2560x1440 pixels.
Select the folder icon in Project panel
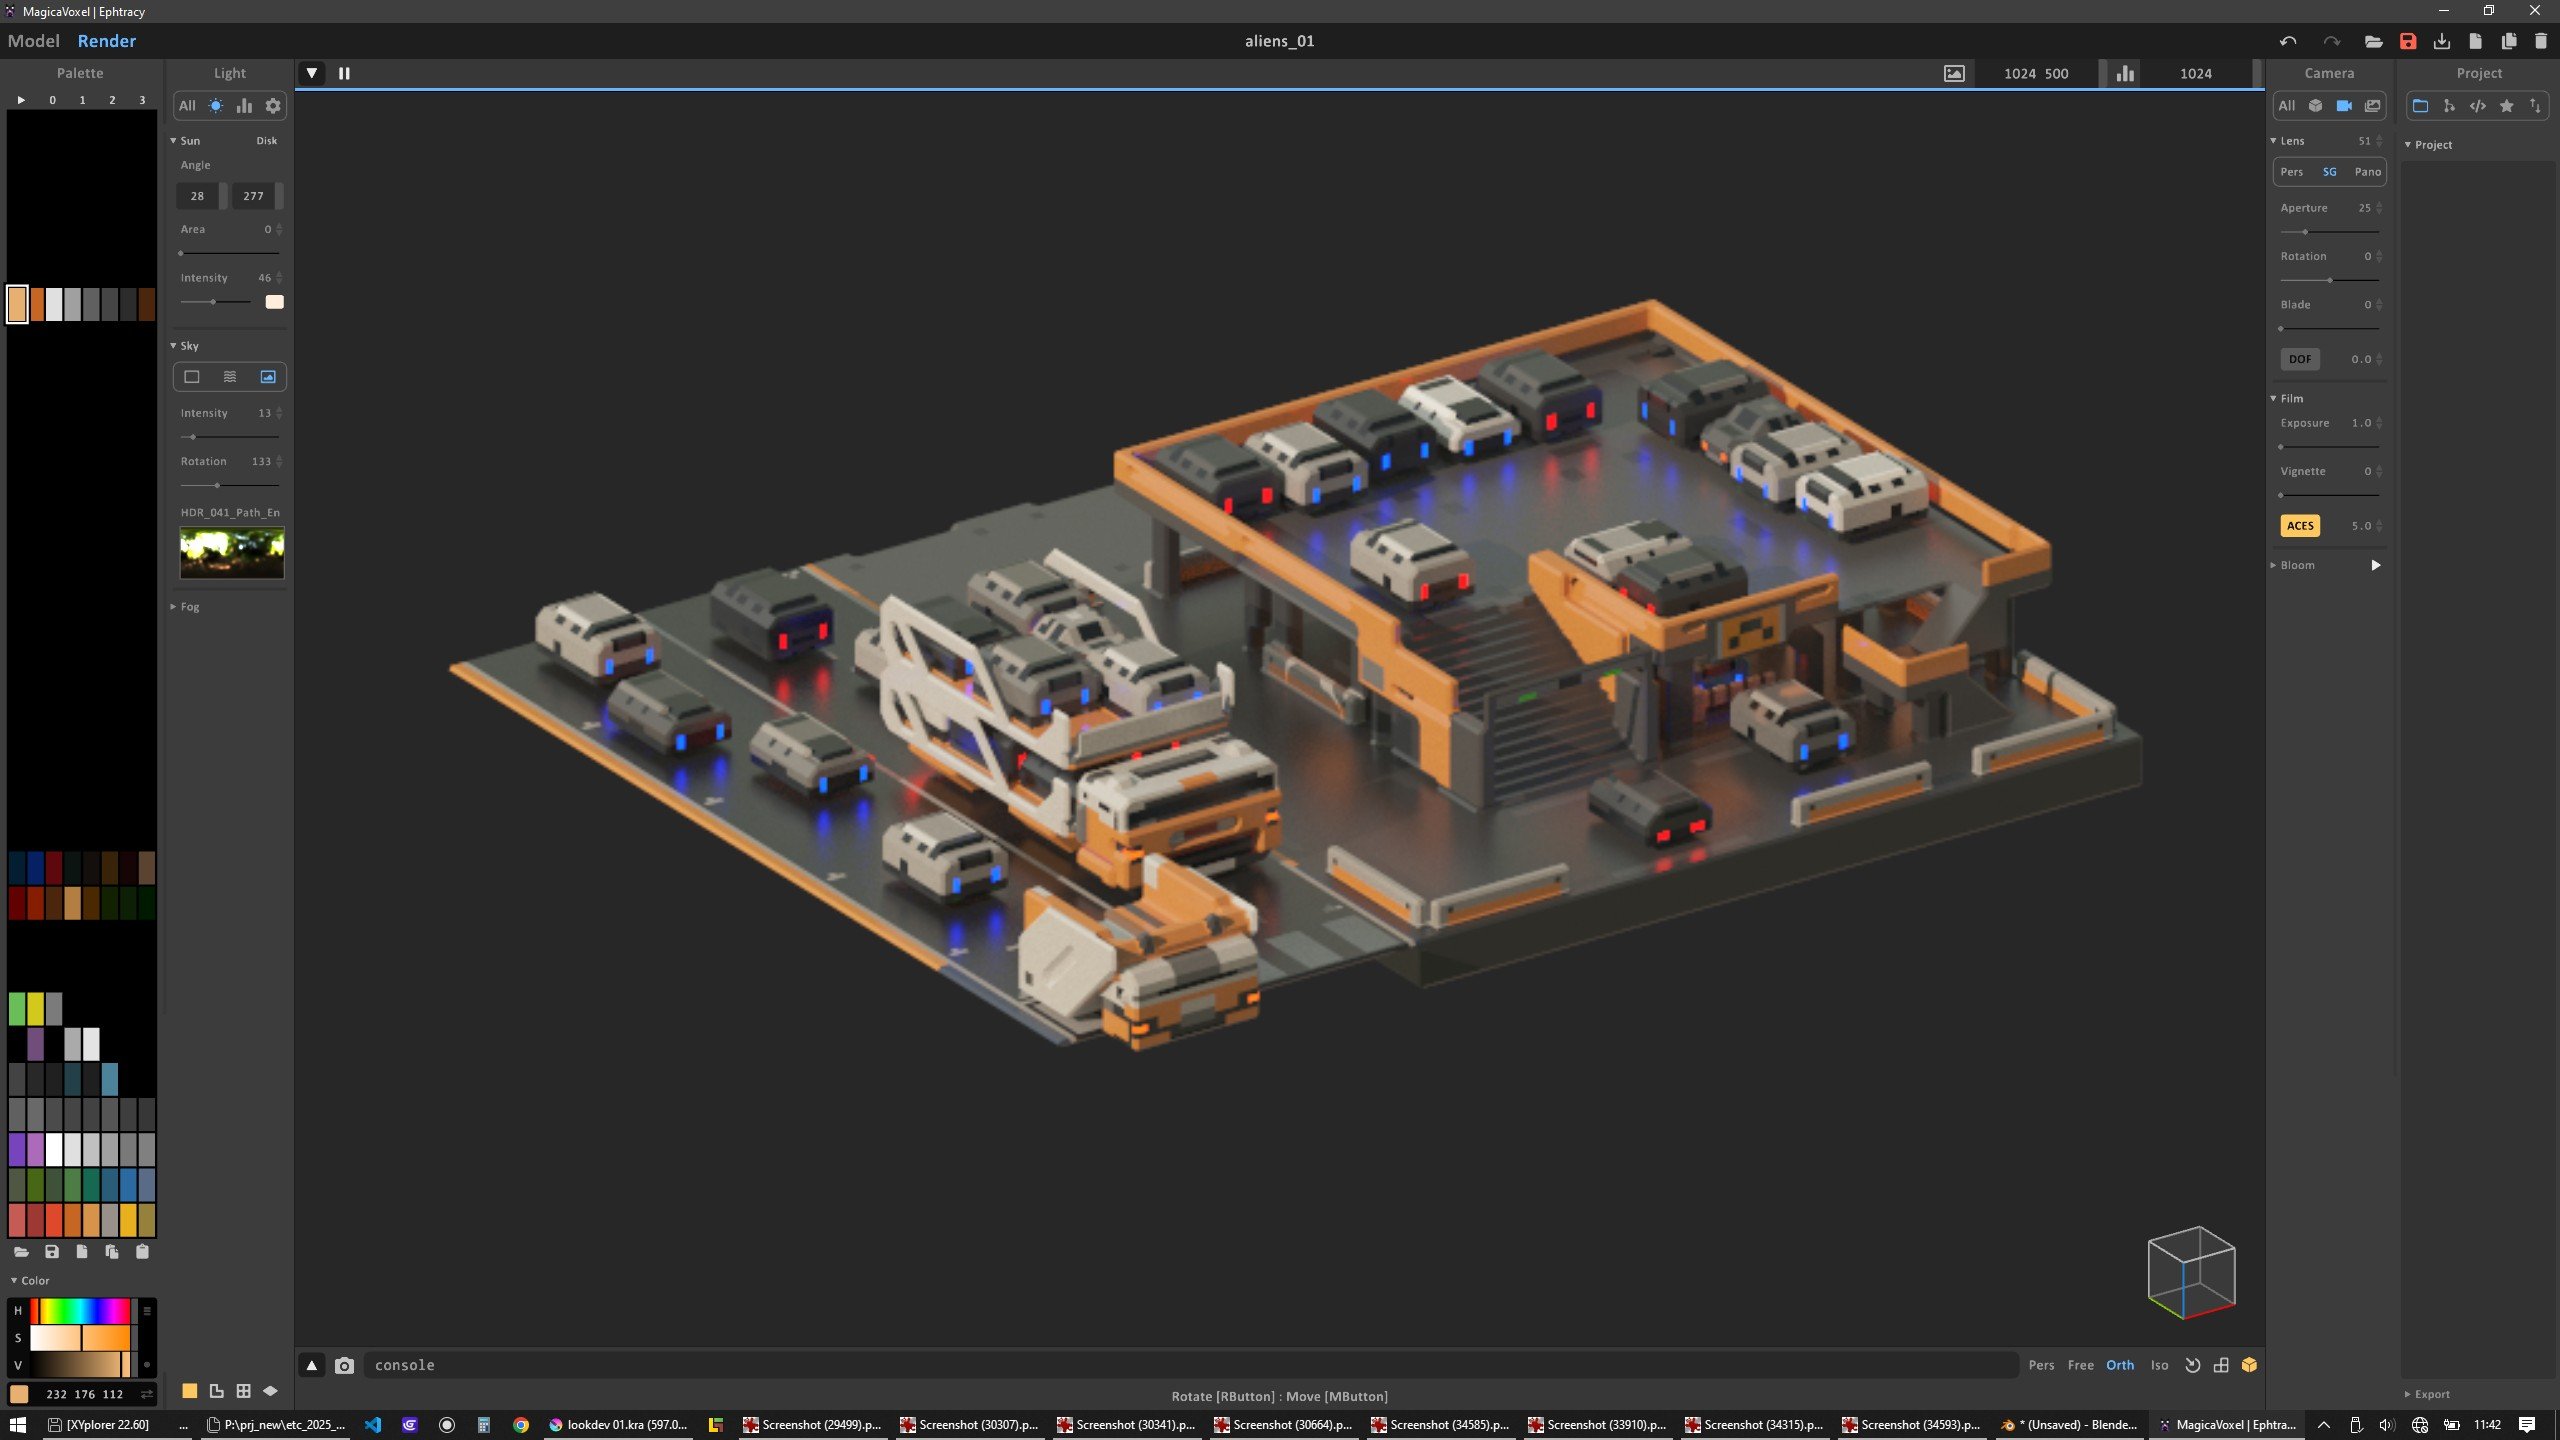click(x=2420, y=106)
